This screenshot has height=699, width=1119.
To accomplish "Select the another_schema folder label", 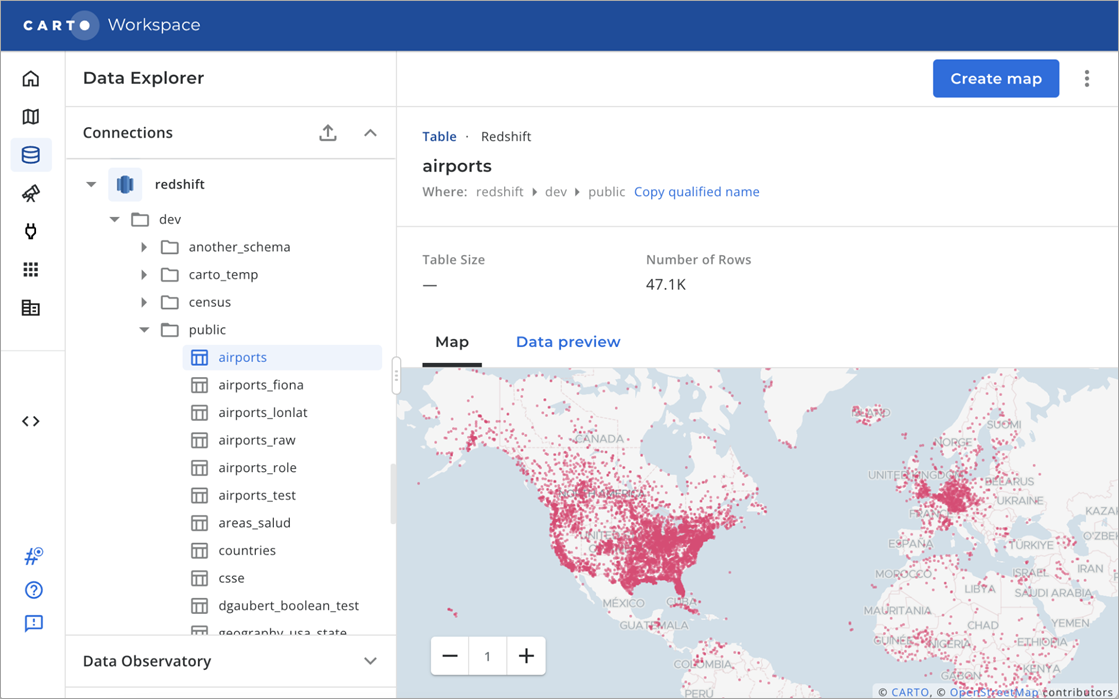I will coord(239,247).
